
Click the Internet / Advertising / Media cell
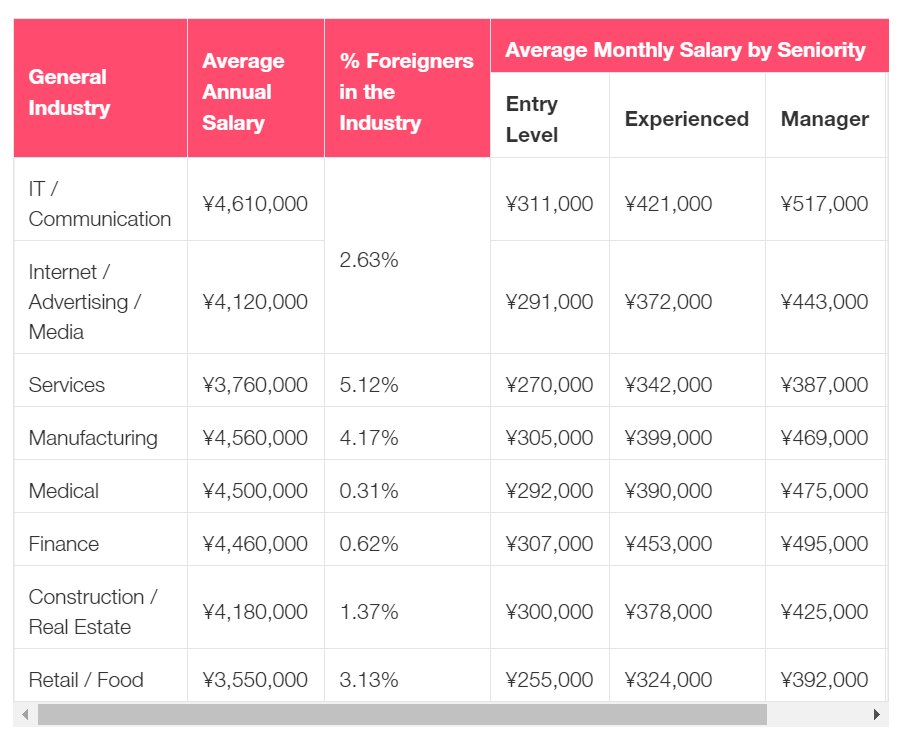click(x=101, y=297)
